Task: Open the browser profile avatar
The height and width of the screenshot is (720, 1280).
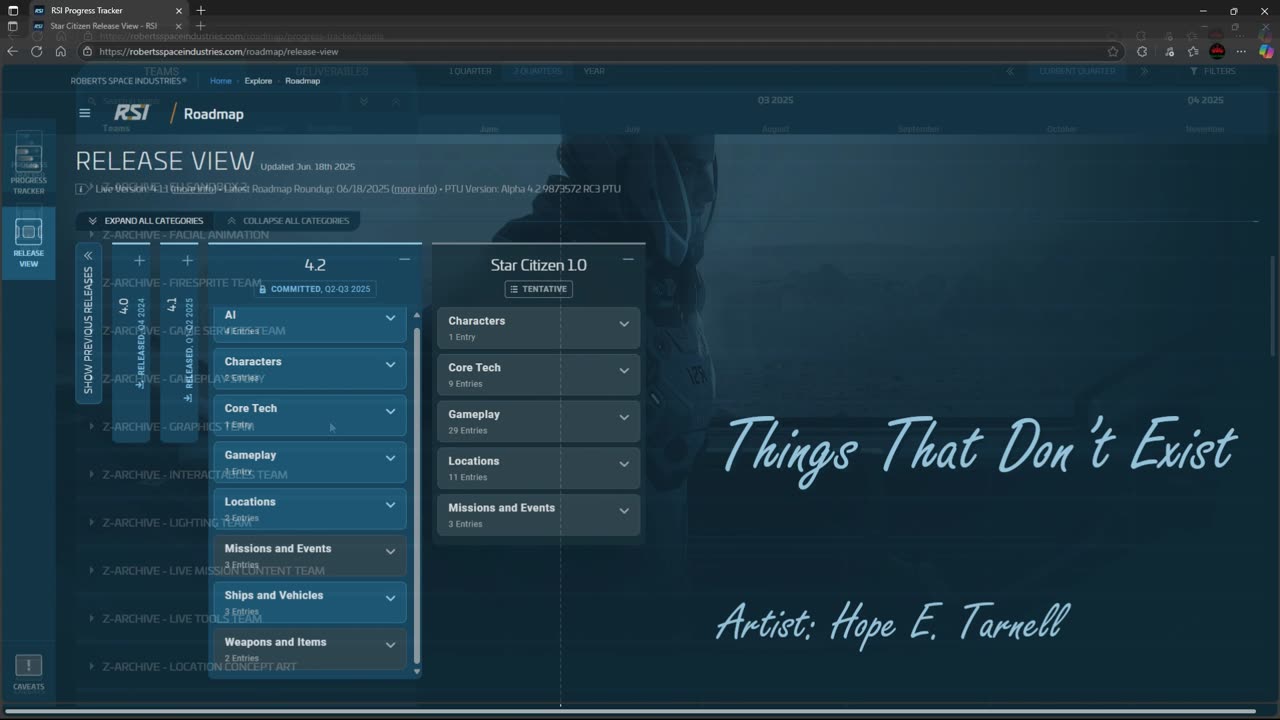Action: tap(1217, 51)
